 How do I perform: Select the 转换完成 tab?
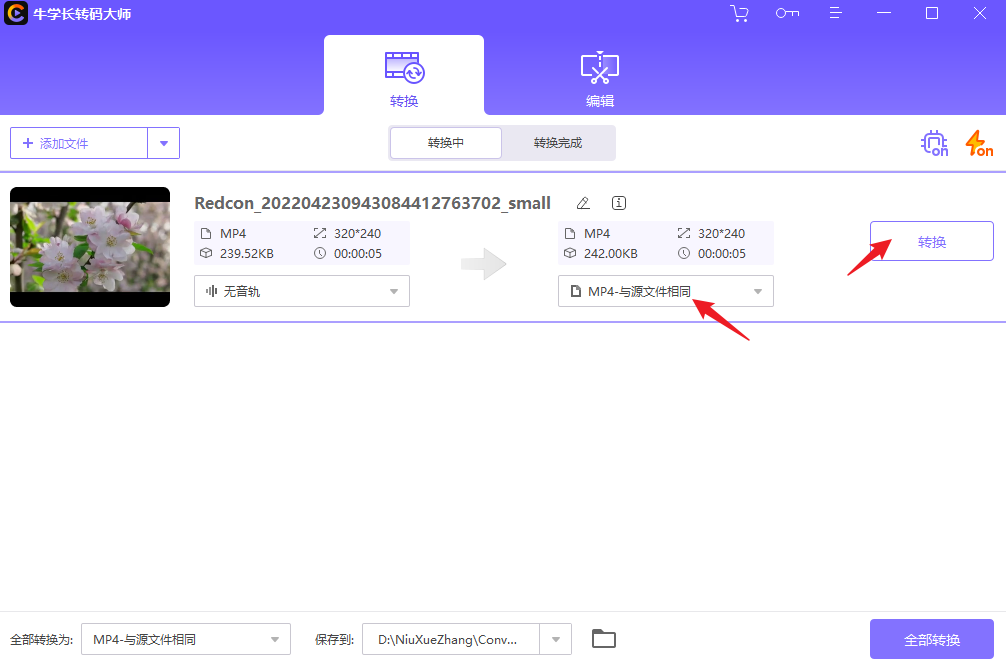click(x=558, y=143)
